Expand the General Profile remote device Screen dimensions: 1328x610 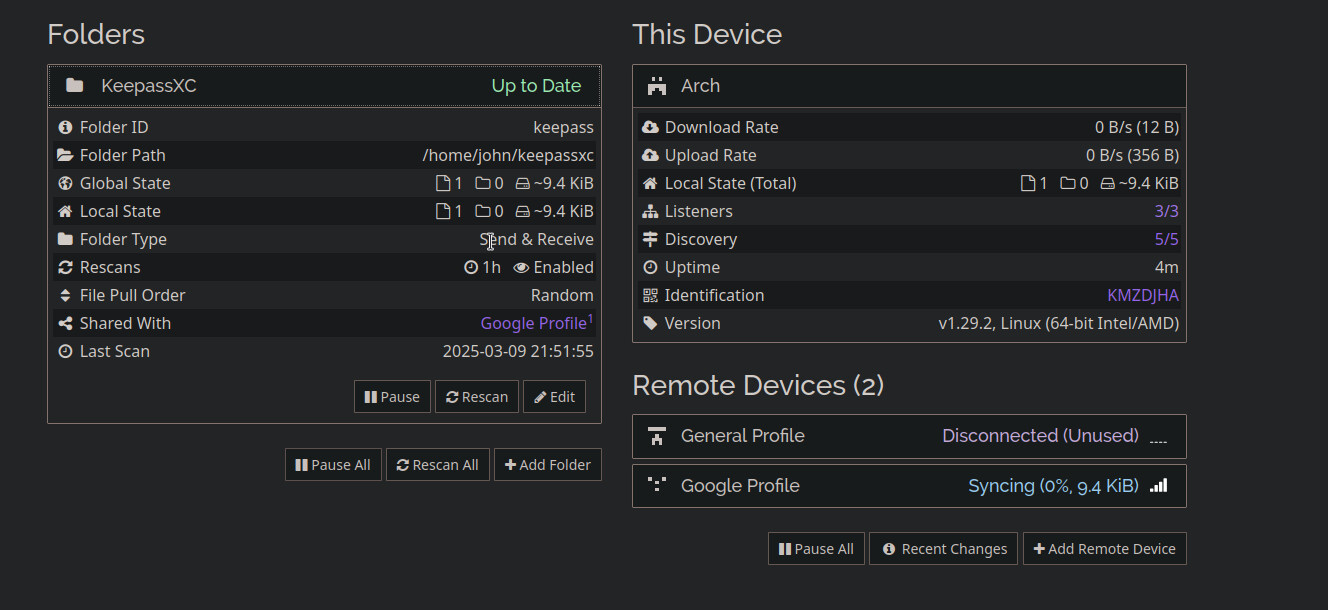909,436
